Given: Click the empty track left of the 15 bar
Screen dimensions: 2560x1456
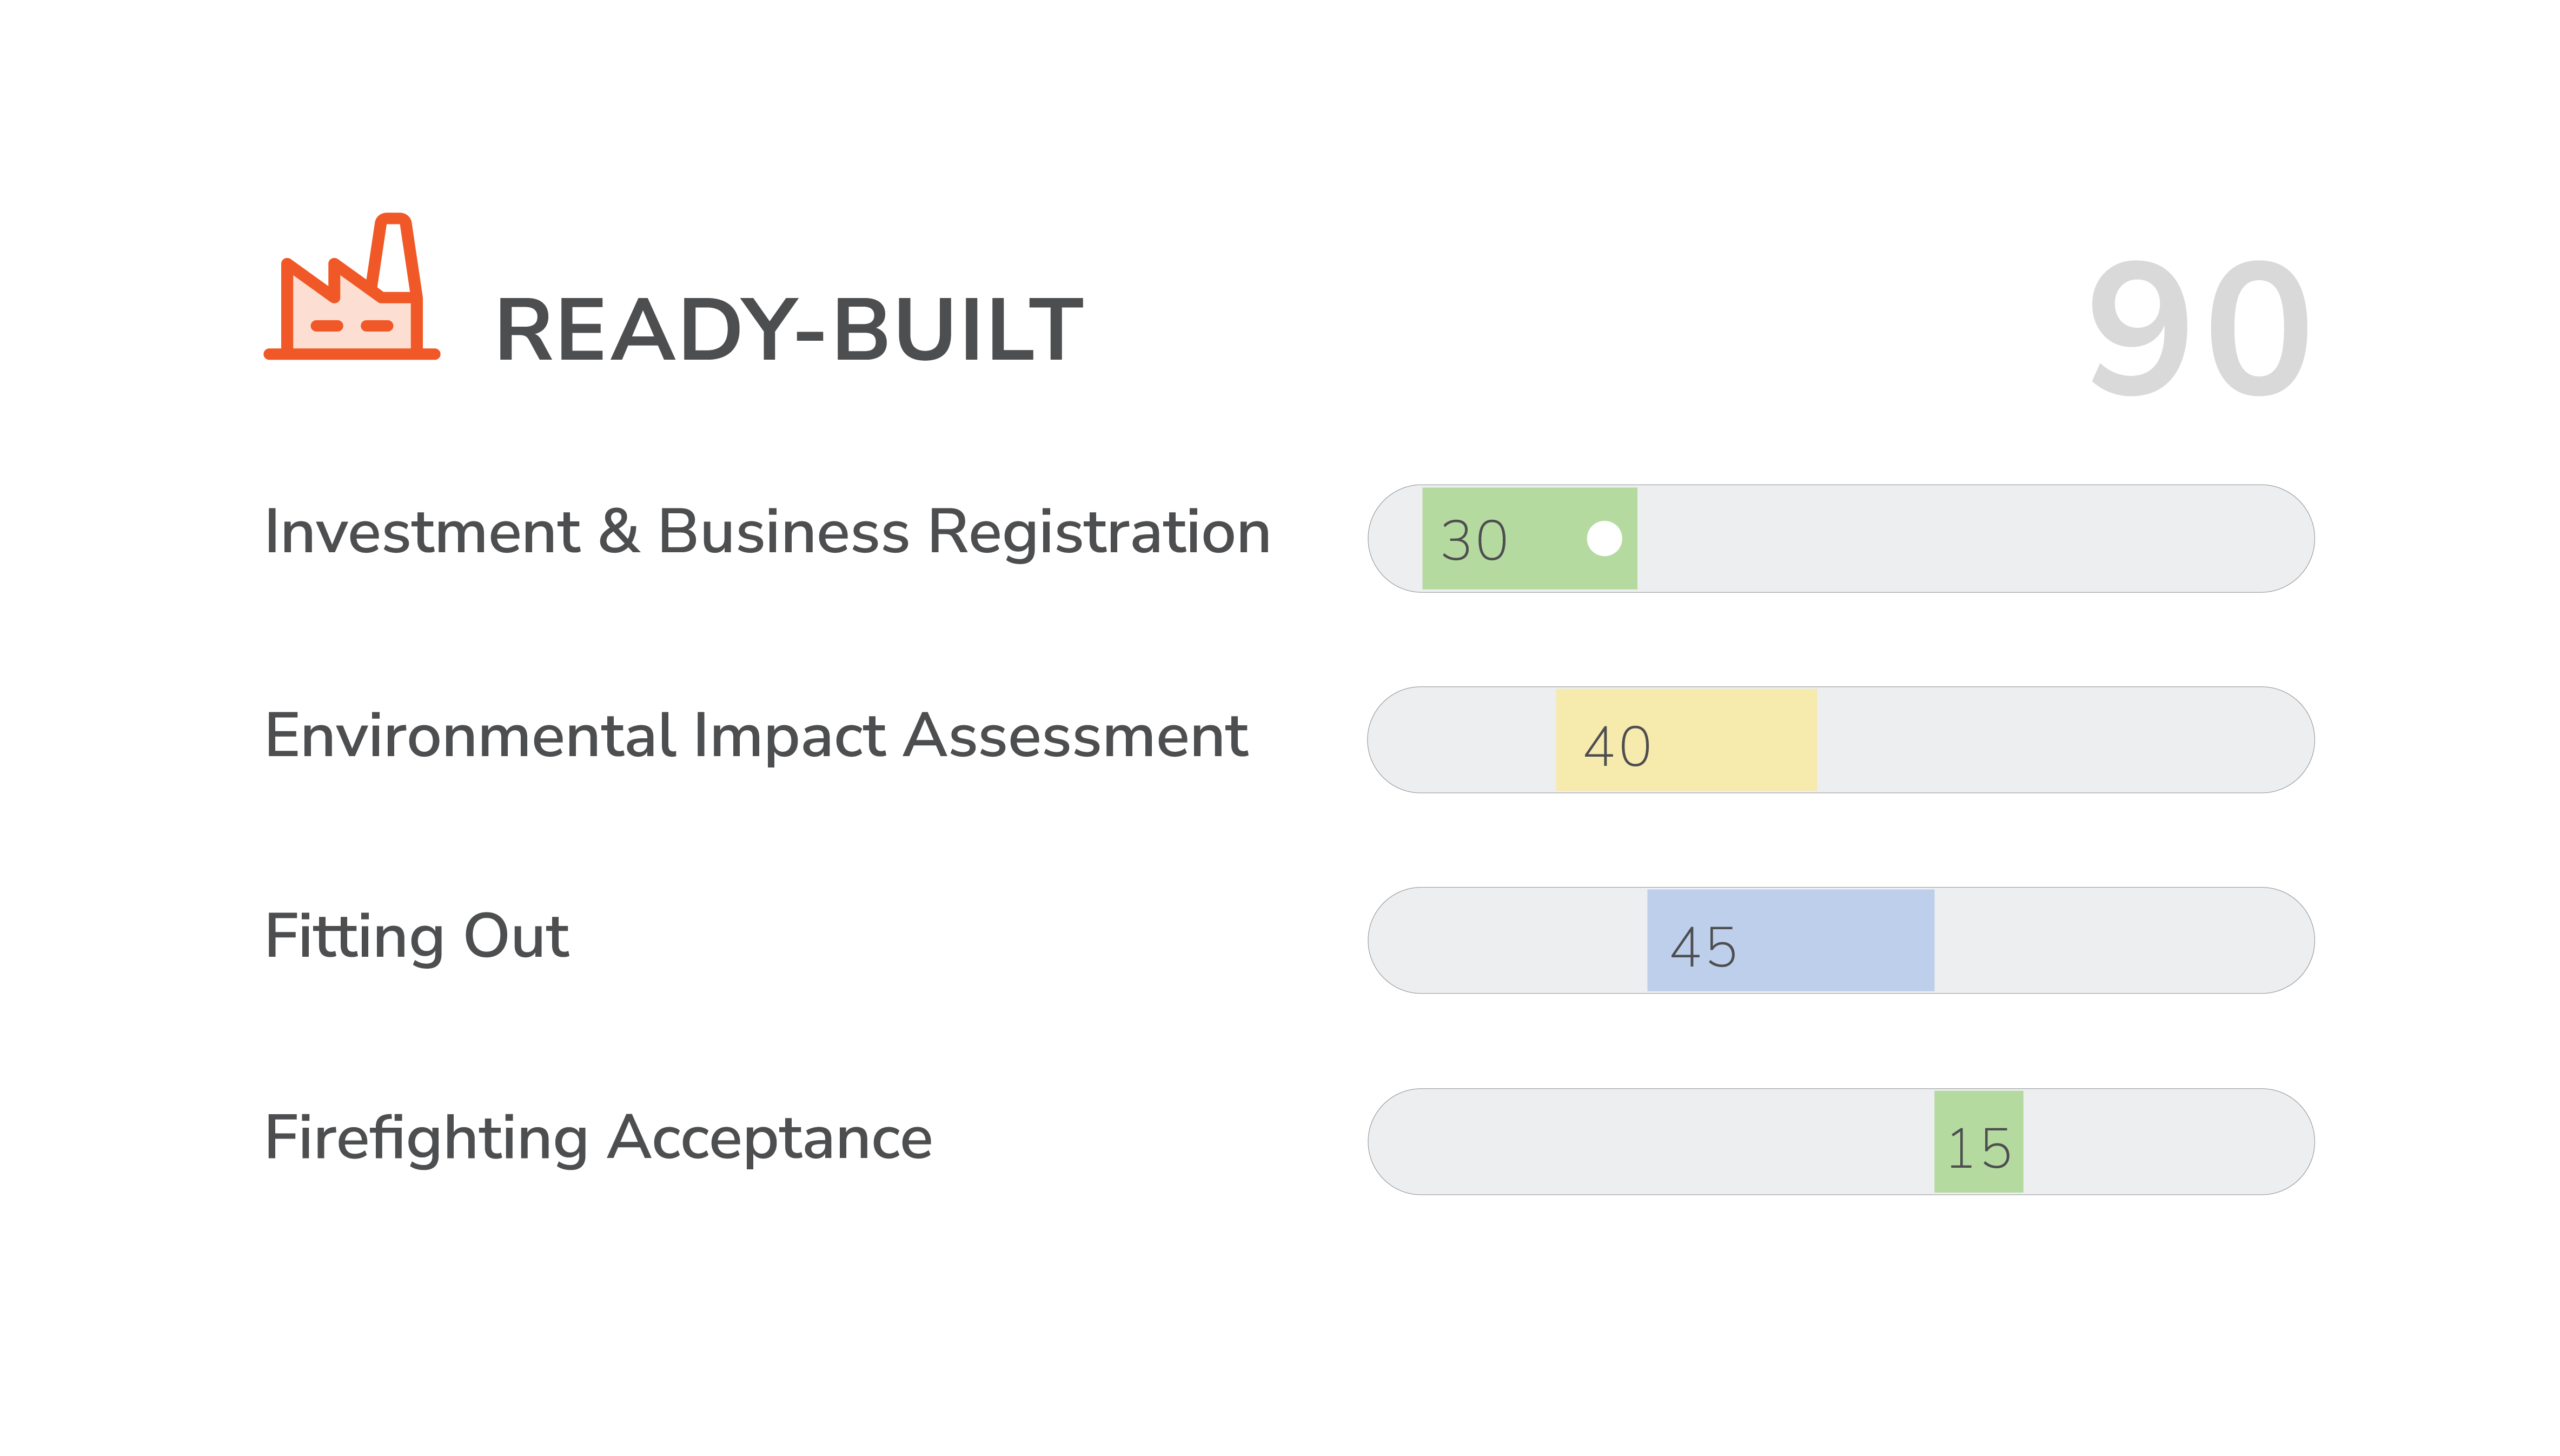Looking at the screenshot, I should 1650,1142.
